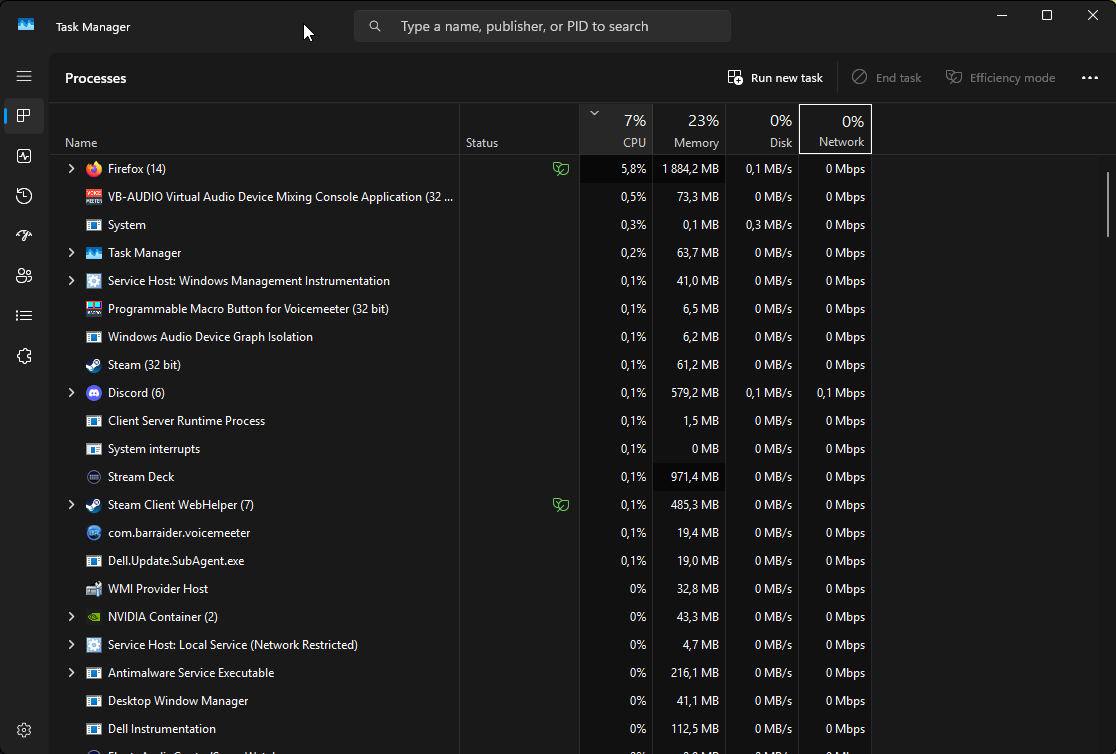Click Discord memory value 579,2 MB
1116x754 pixels.
[x=695, y=393]
